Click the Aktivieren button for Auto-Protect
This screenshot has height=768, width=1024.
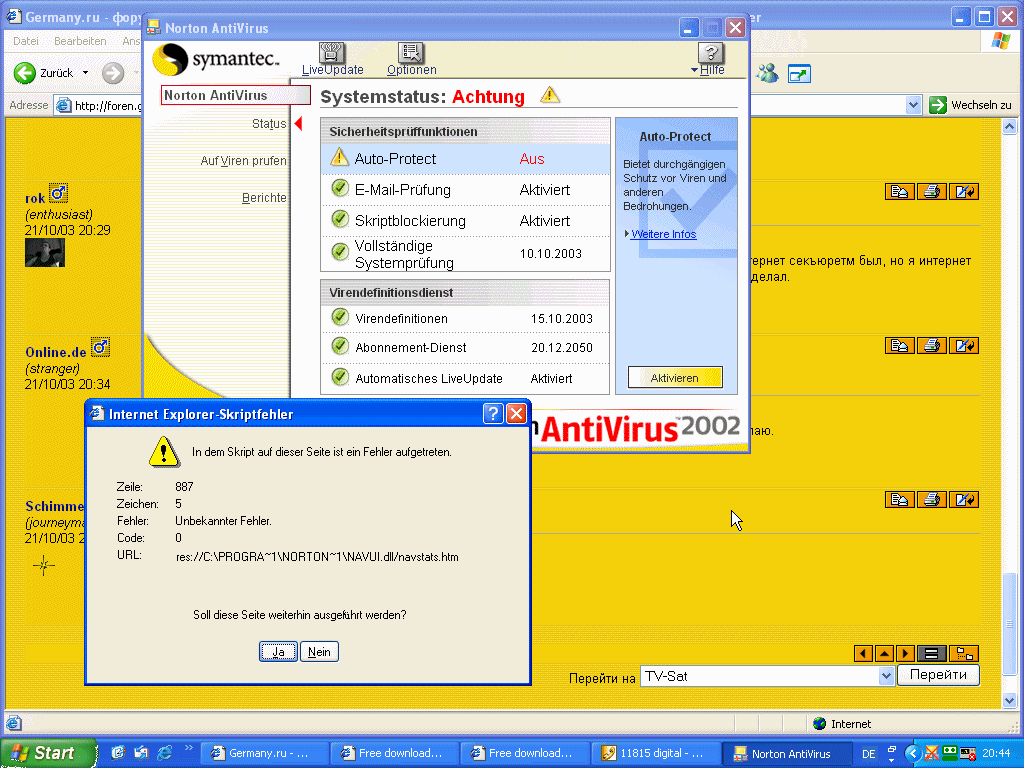click(x=675, y=377)
